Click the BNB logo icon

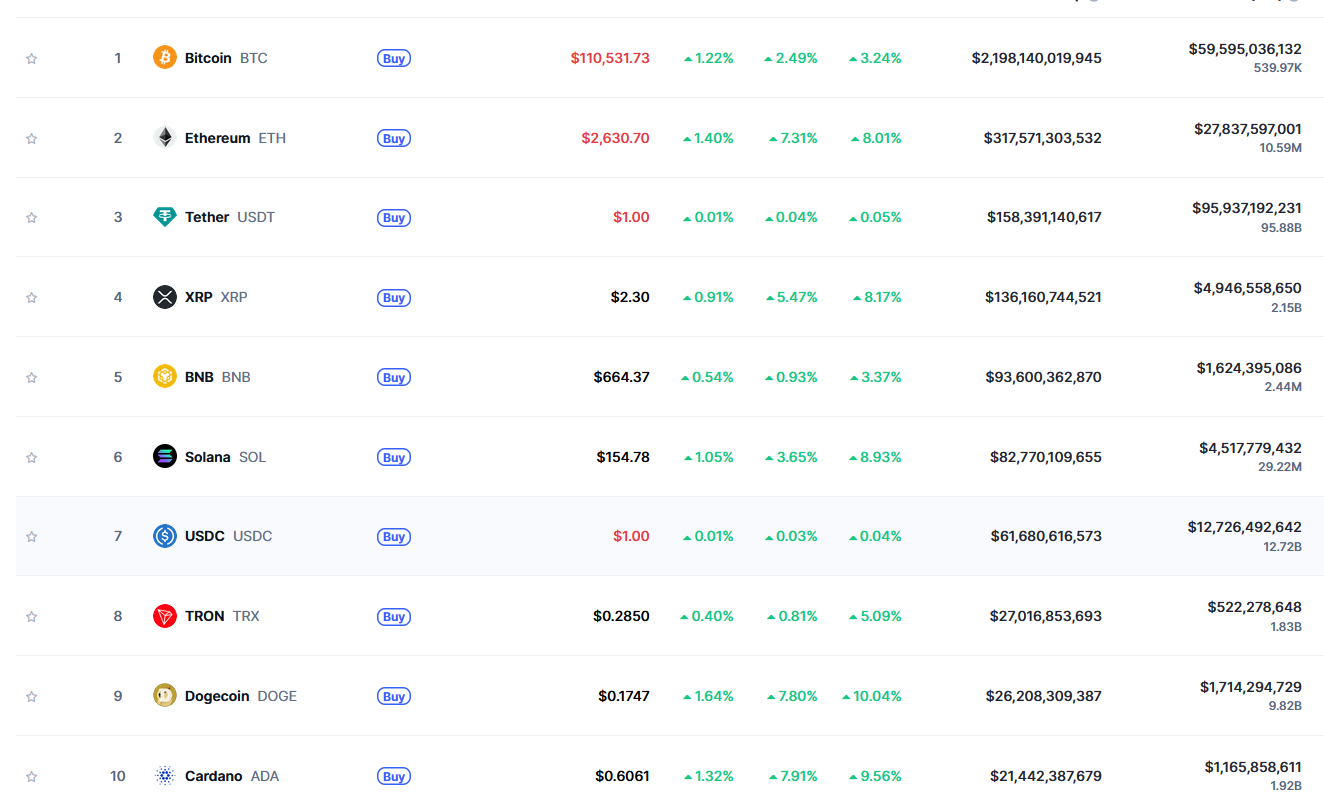coord(165,377)
